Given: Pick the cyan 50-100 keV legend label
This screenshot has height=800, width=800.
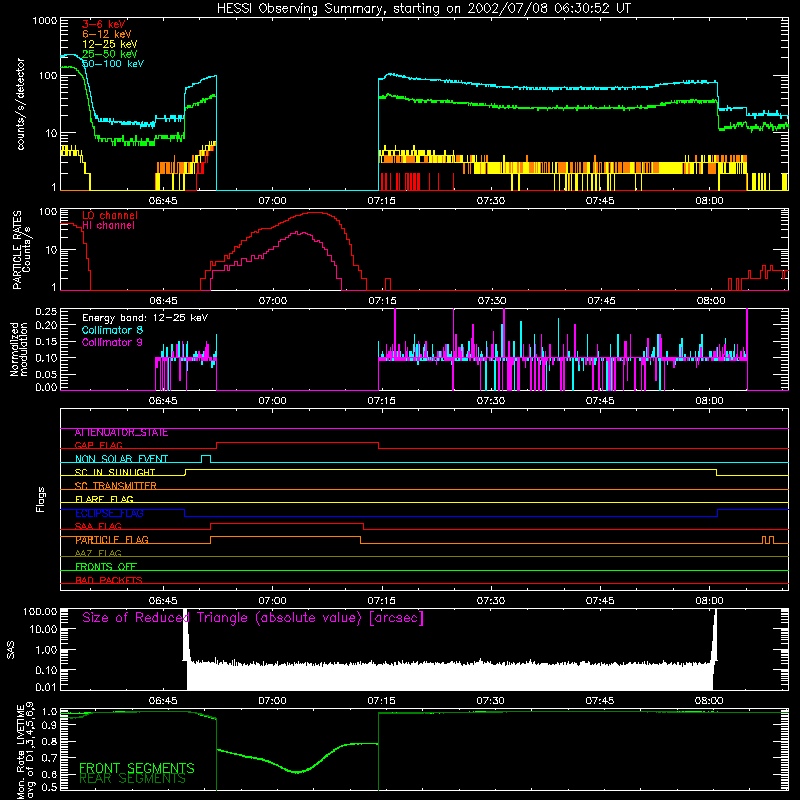Looking at the screenshot, I should 113,64.
